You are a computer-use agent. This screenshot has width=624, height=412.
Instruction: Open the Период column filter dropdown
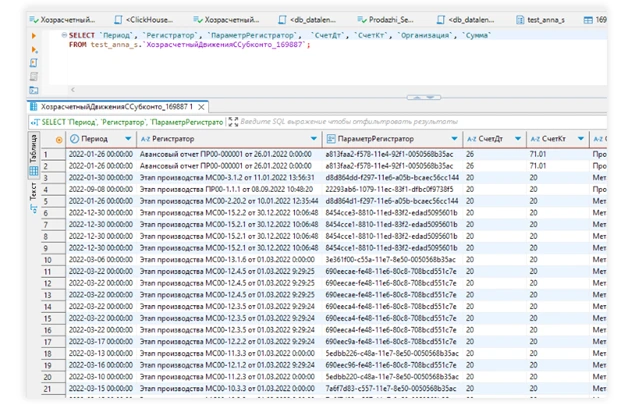pyautogui.click(x=128, y=139)
